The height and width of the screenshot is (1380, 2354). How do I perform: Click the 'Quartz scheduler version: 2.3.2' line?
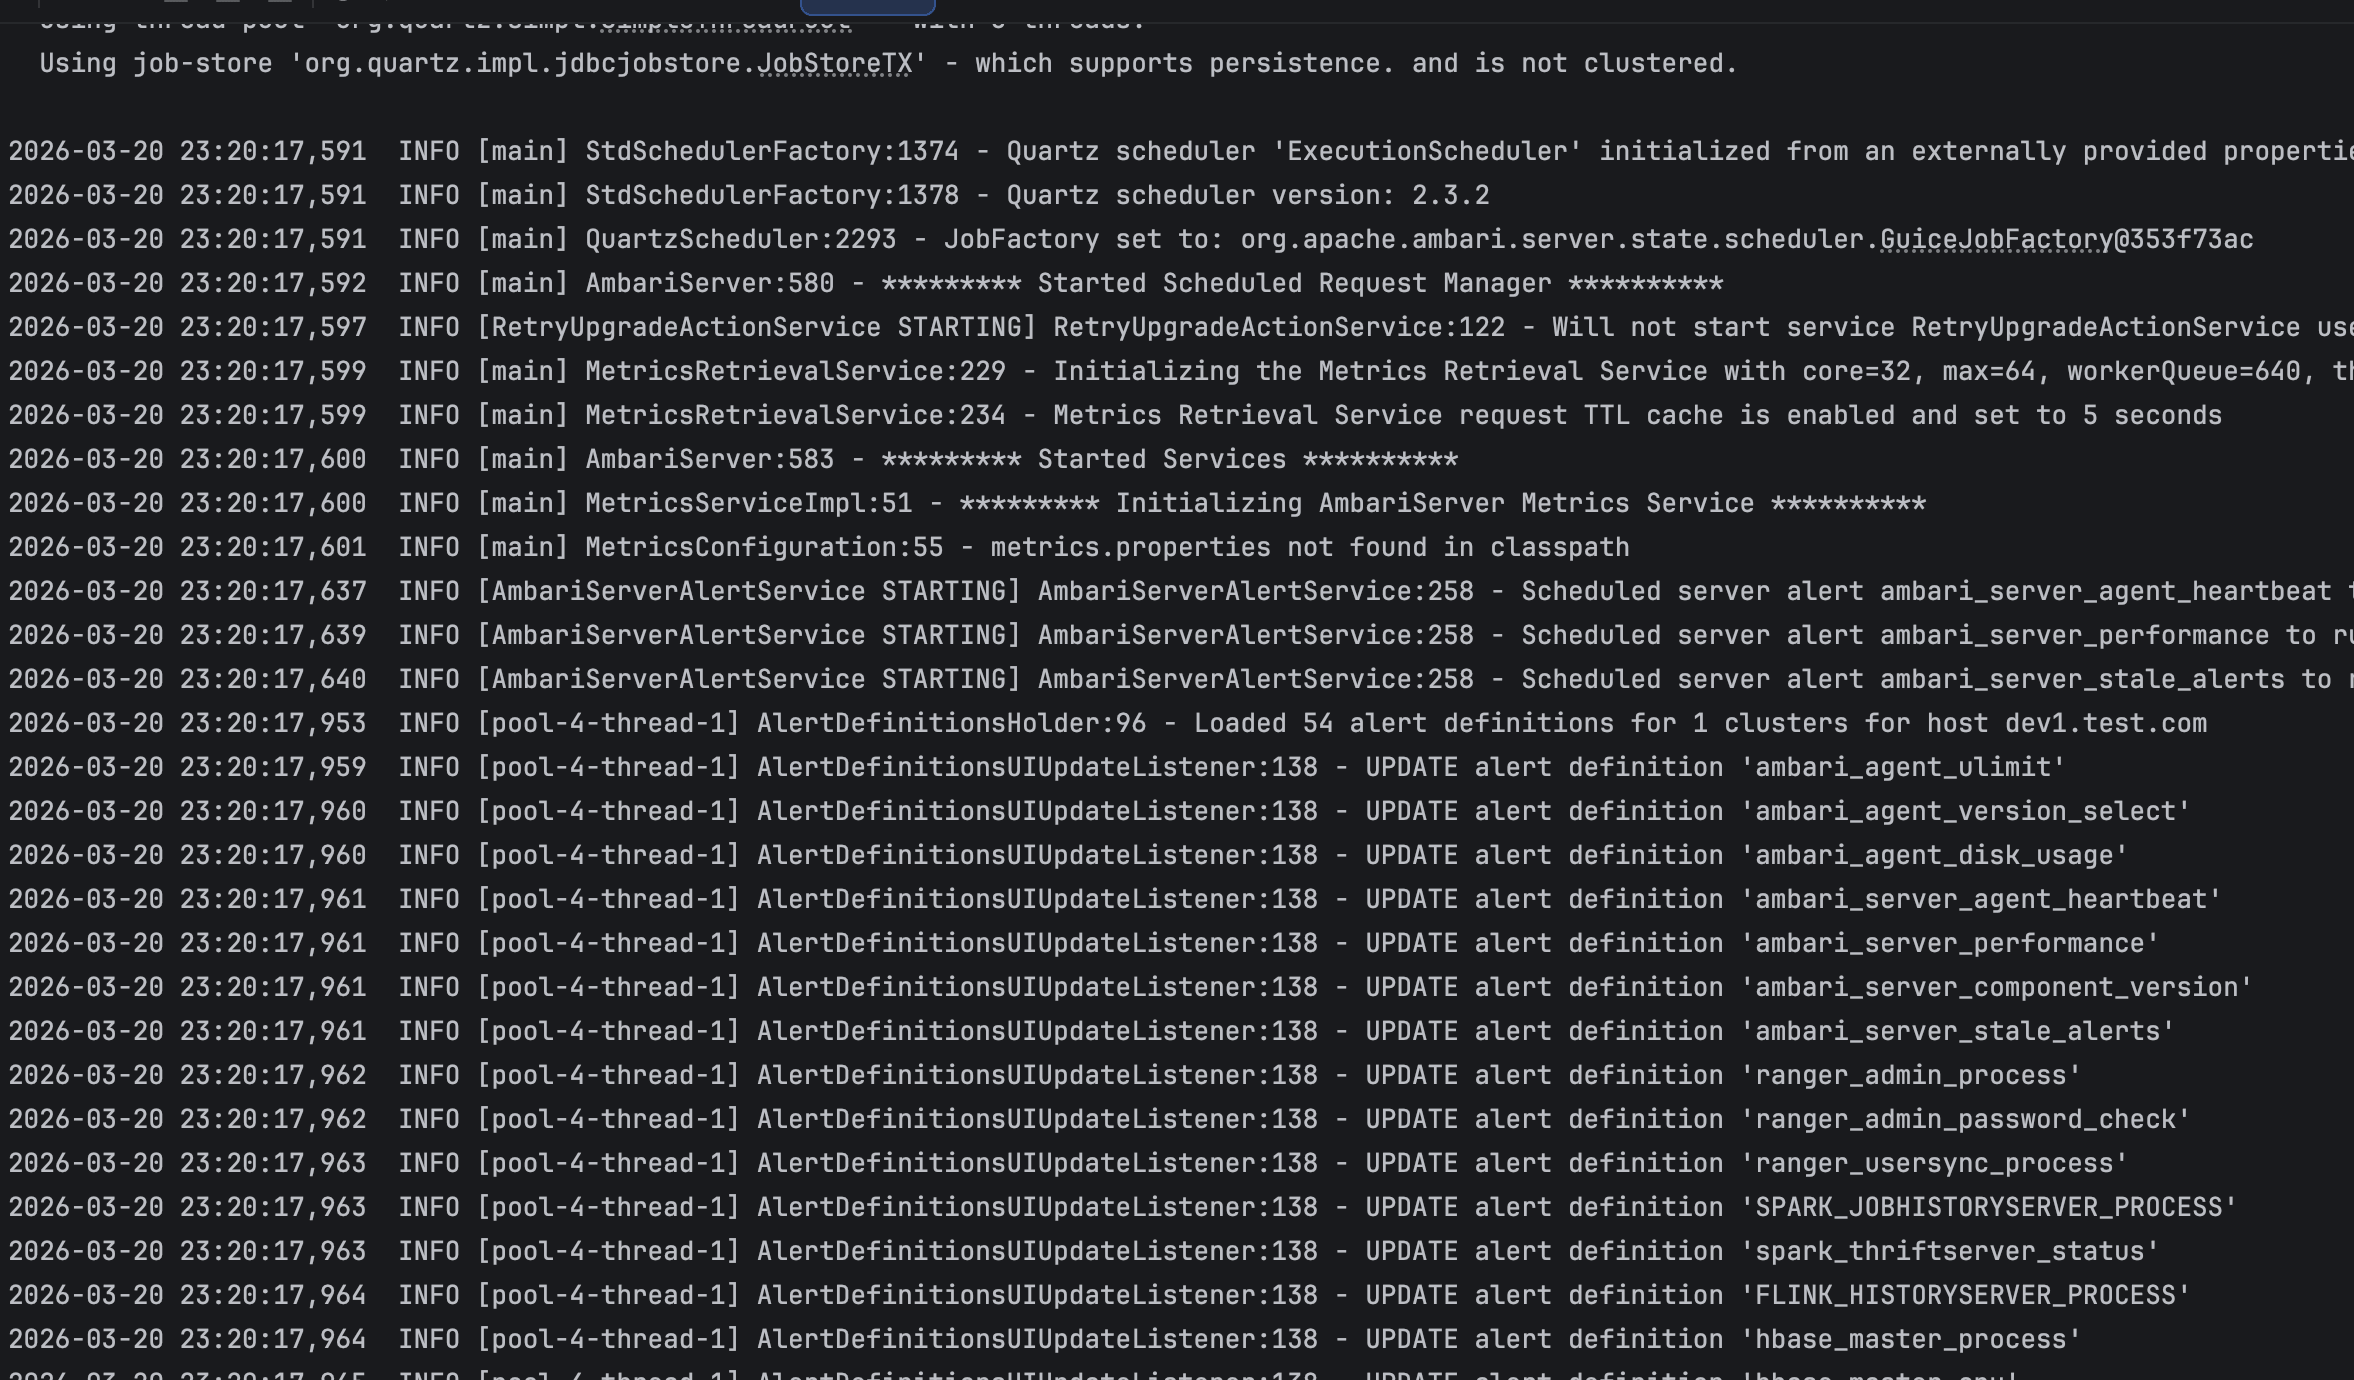(1247, 196)
